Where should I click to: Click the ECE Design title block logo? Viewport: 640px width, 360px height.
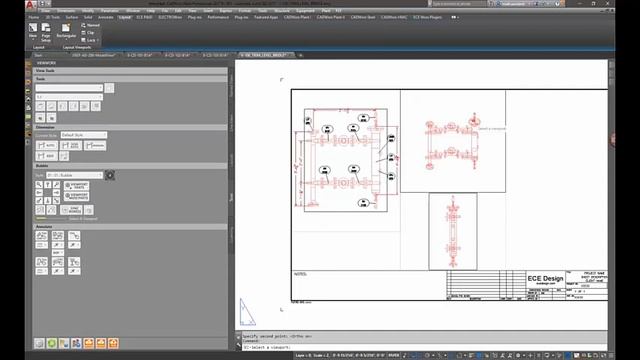[545, 279]
